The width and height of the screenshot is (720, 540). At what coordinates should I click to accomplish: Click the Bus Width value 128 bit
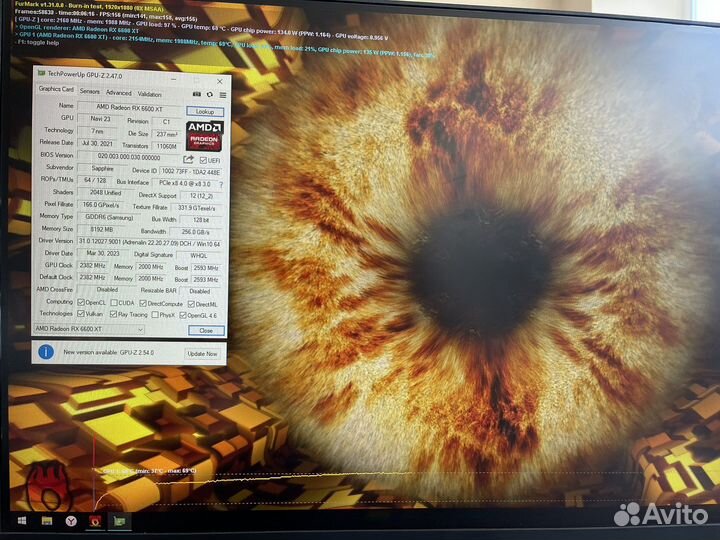click(x=201, y=220)
